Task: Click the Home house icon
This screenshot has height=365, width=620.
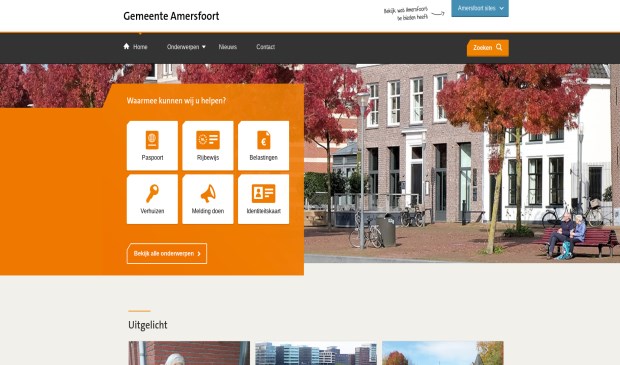Action: click(x=127, y=46)
